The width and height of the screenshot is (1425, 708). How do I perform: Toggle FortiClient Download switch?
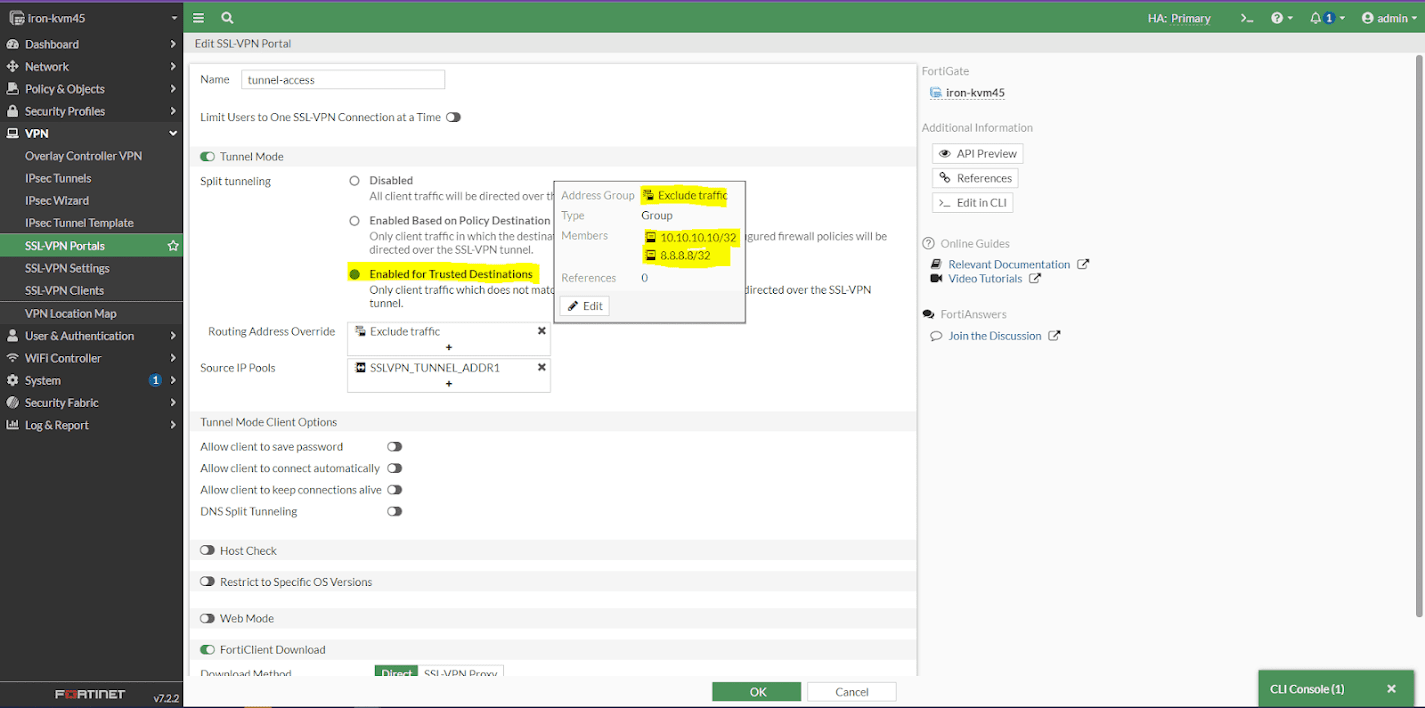tap(208, 650)
